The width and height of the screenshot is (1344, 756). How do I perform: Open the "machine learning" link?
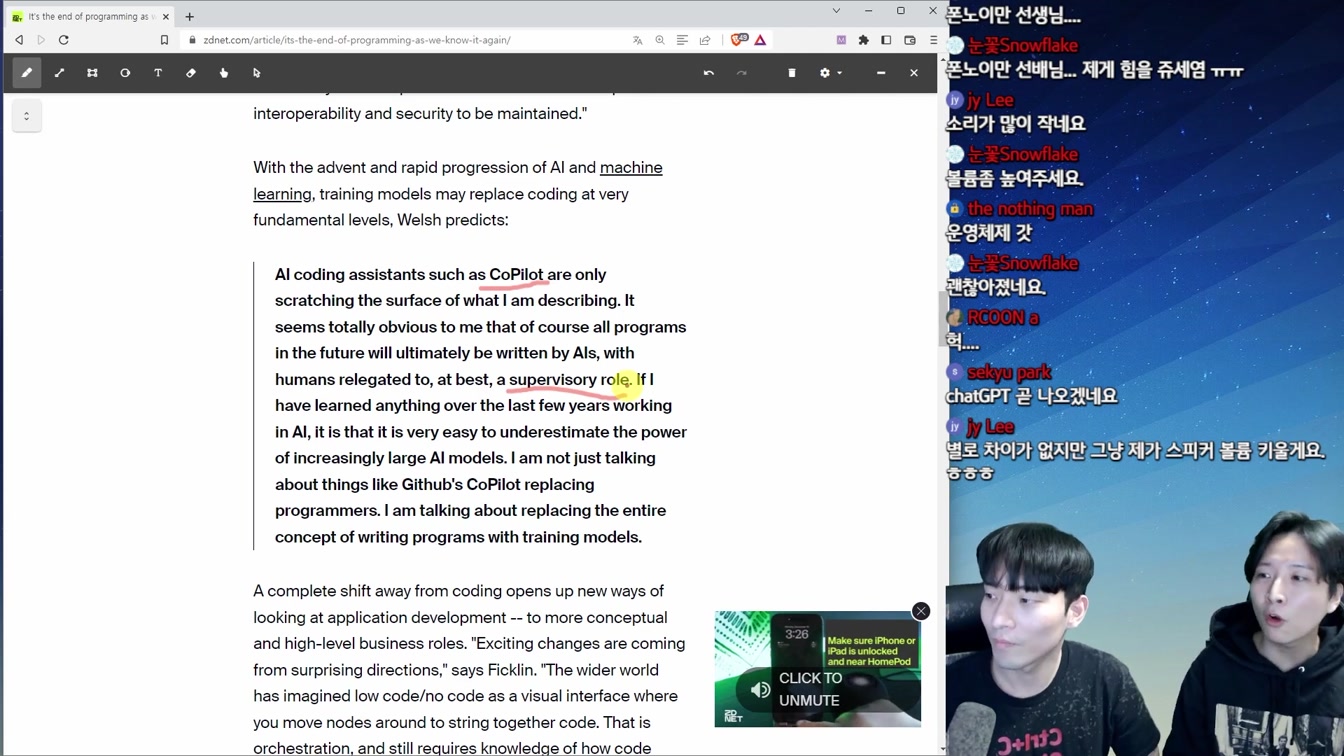[x=458, y=181]
